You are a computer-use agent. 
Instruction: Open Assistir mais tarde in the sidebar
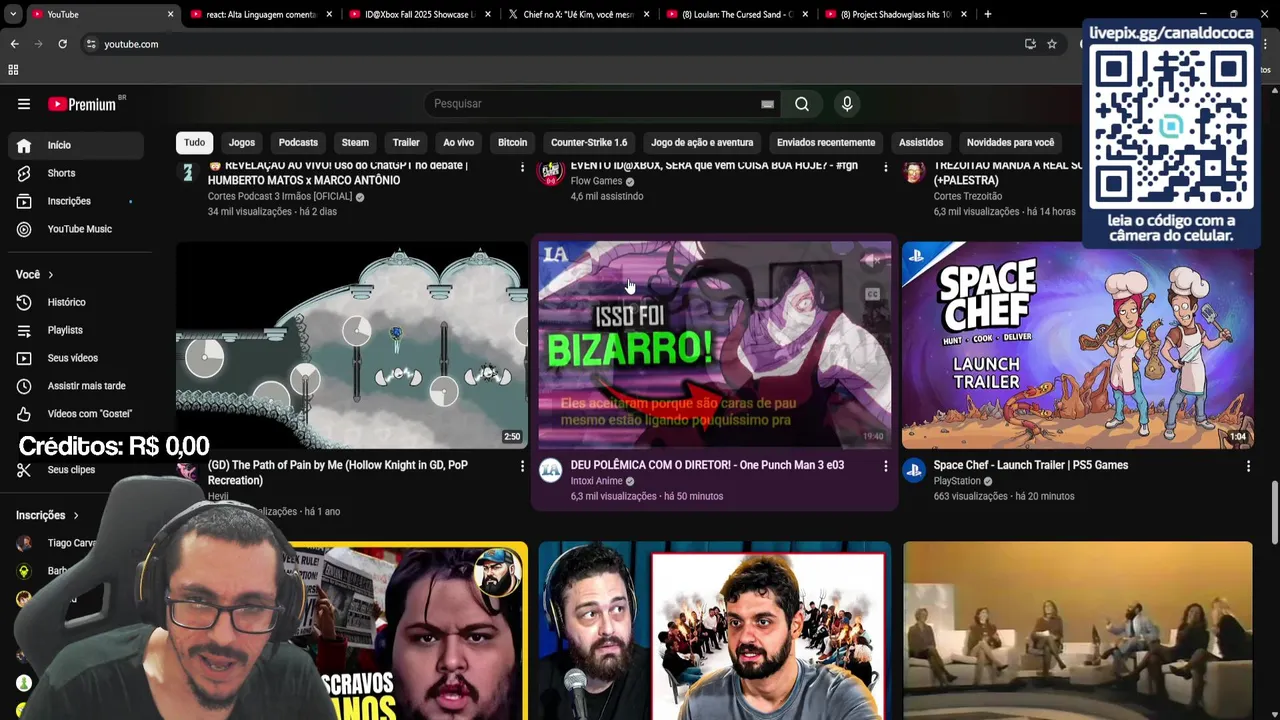click(x=76, y=386)
